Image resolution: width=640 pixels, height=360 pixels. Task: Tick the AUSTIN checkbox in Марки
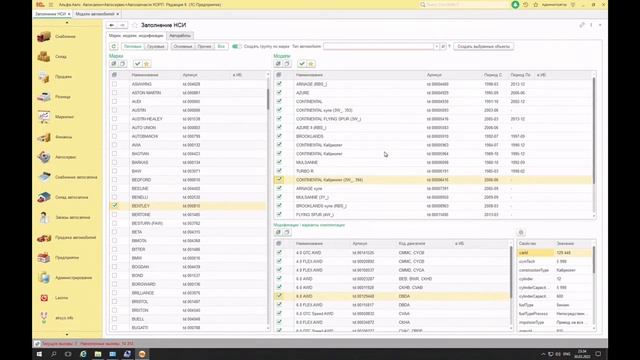(x=115, y=110)
